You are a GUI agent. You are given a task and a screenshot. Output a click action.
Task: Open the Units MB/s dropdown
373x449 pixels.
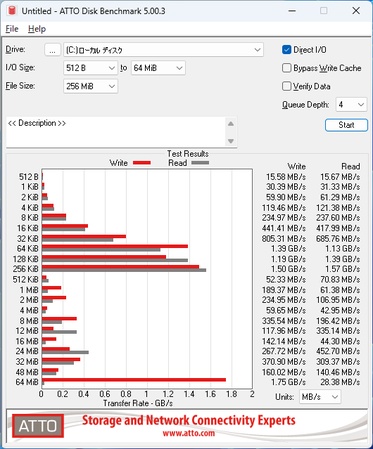point(319,397)
